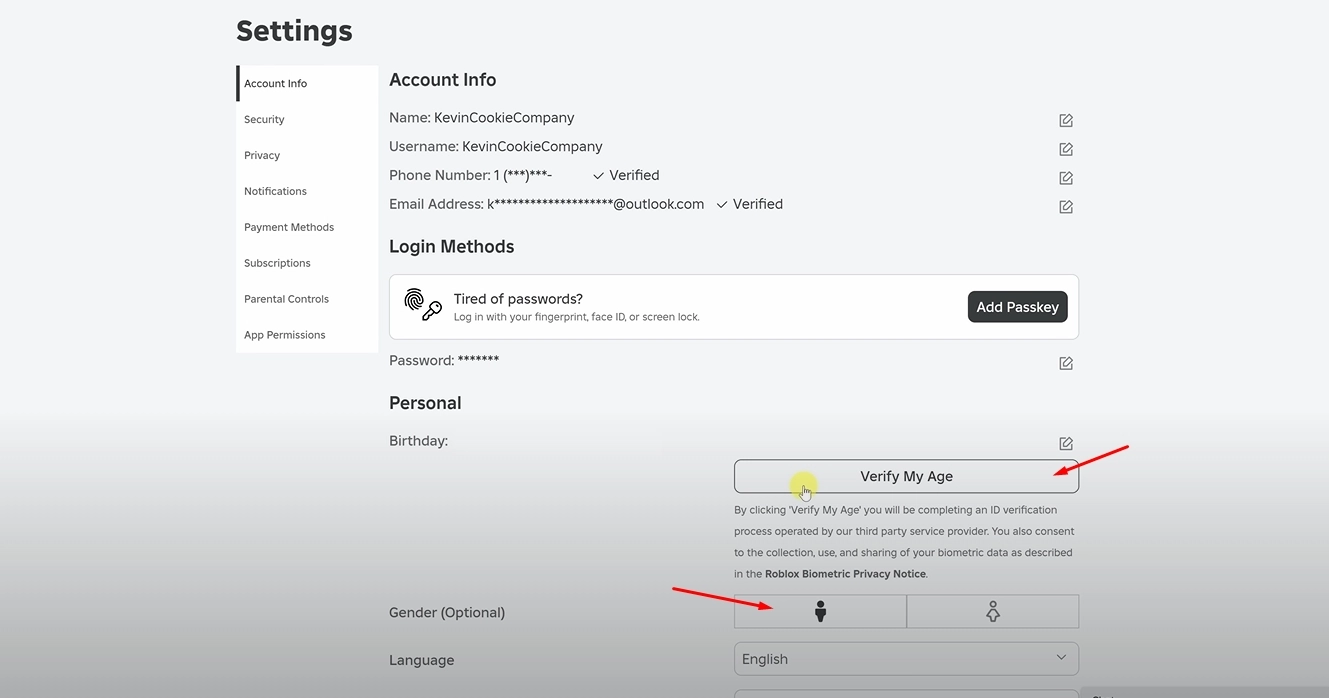Click the Add Passkey button
Viewport: 1329px width, 698px height.
[1017, 306]
